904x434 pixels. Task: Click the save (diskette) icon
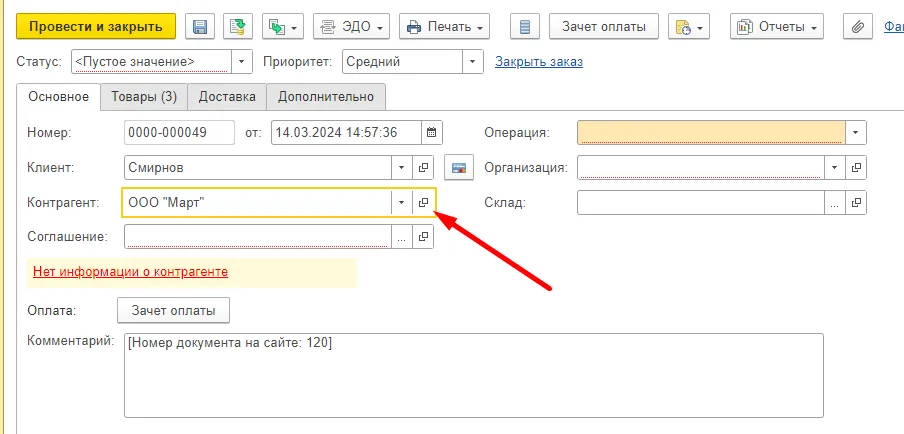[x=199, y=26]
